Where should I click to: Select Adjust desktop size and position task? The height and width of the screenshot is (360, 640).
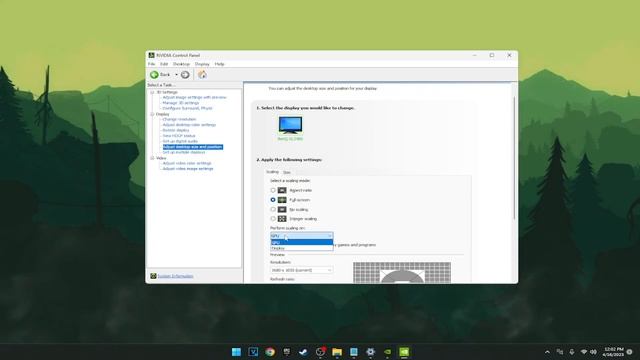point(193,147)
